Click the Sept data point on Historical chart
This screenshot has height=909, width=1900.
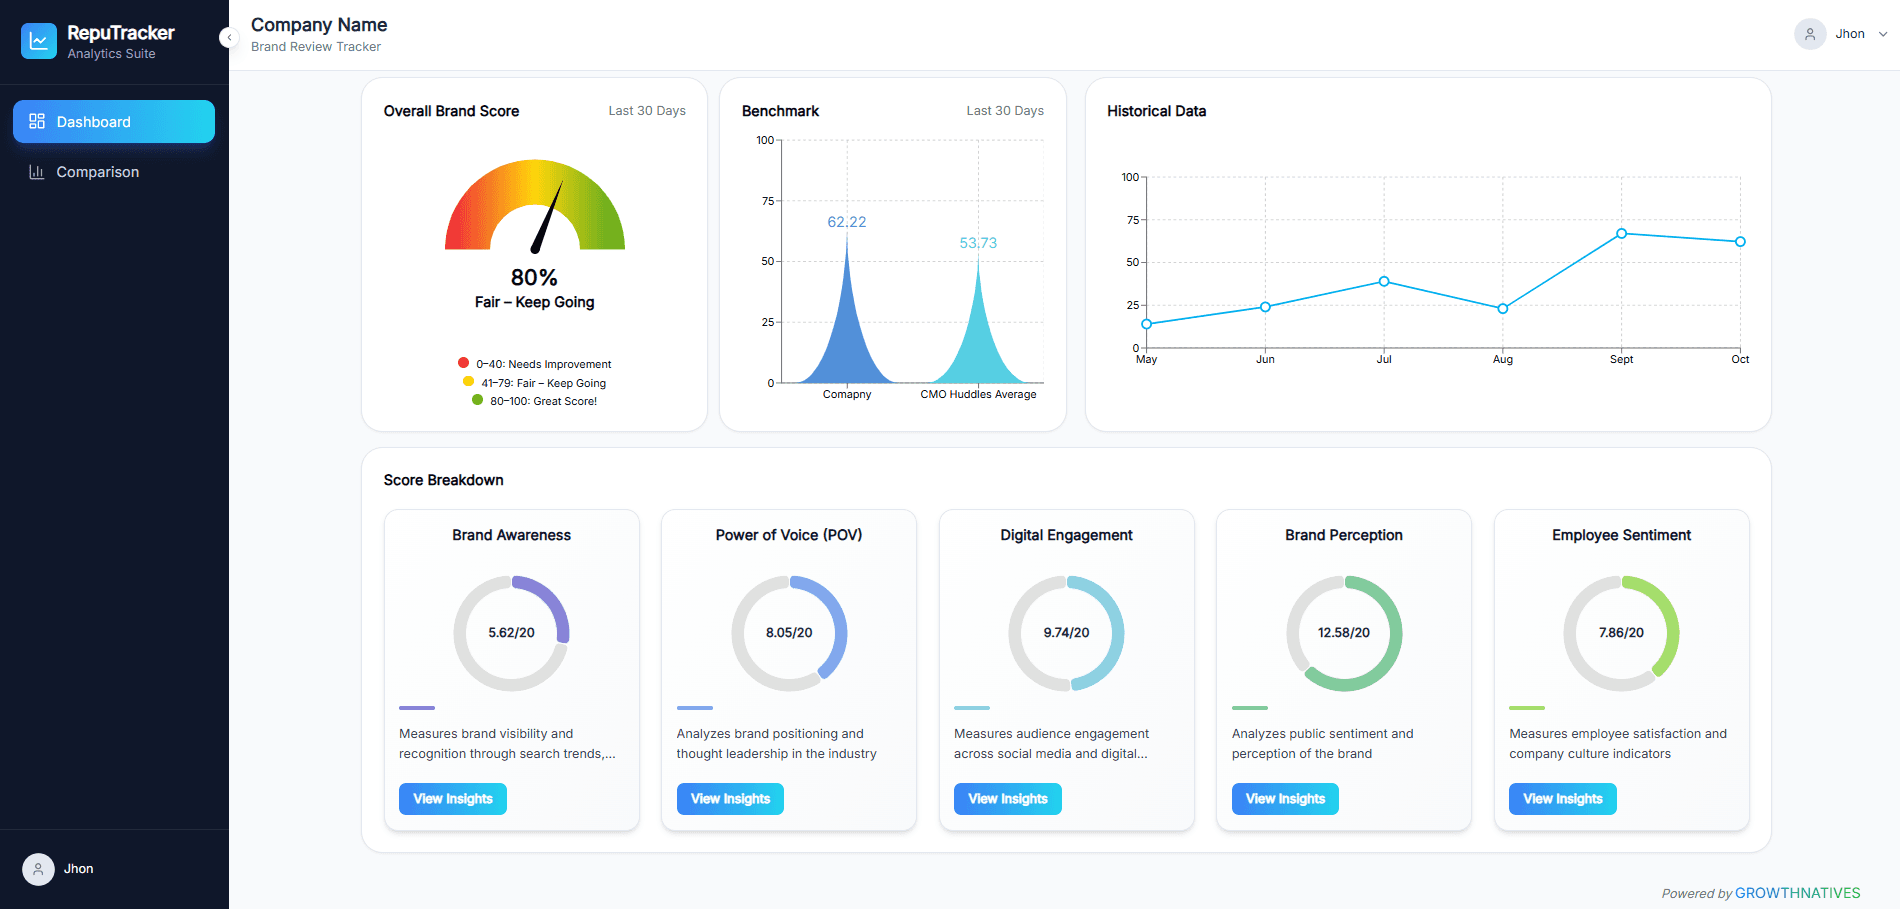coord(1621,234)
